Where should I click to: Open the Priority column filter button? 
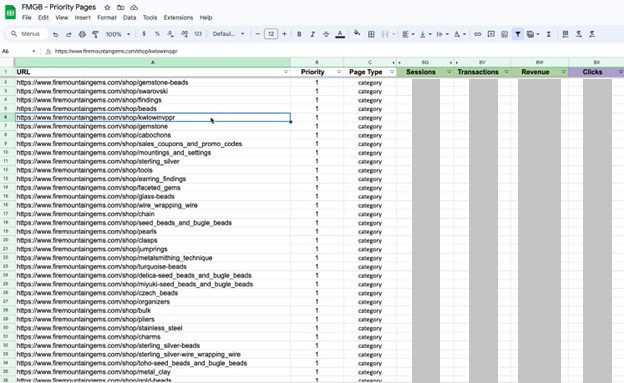click(x=339, y=72)
